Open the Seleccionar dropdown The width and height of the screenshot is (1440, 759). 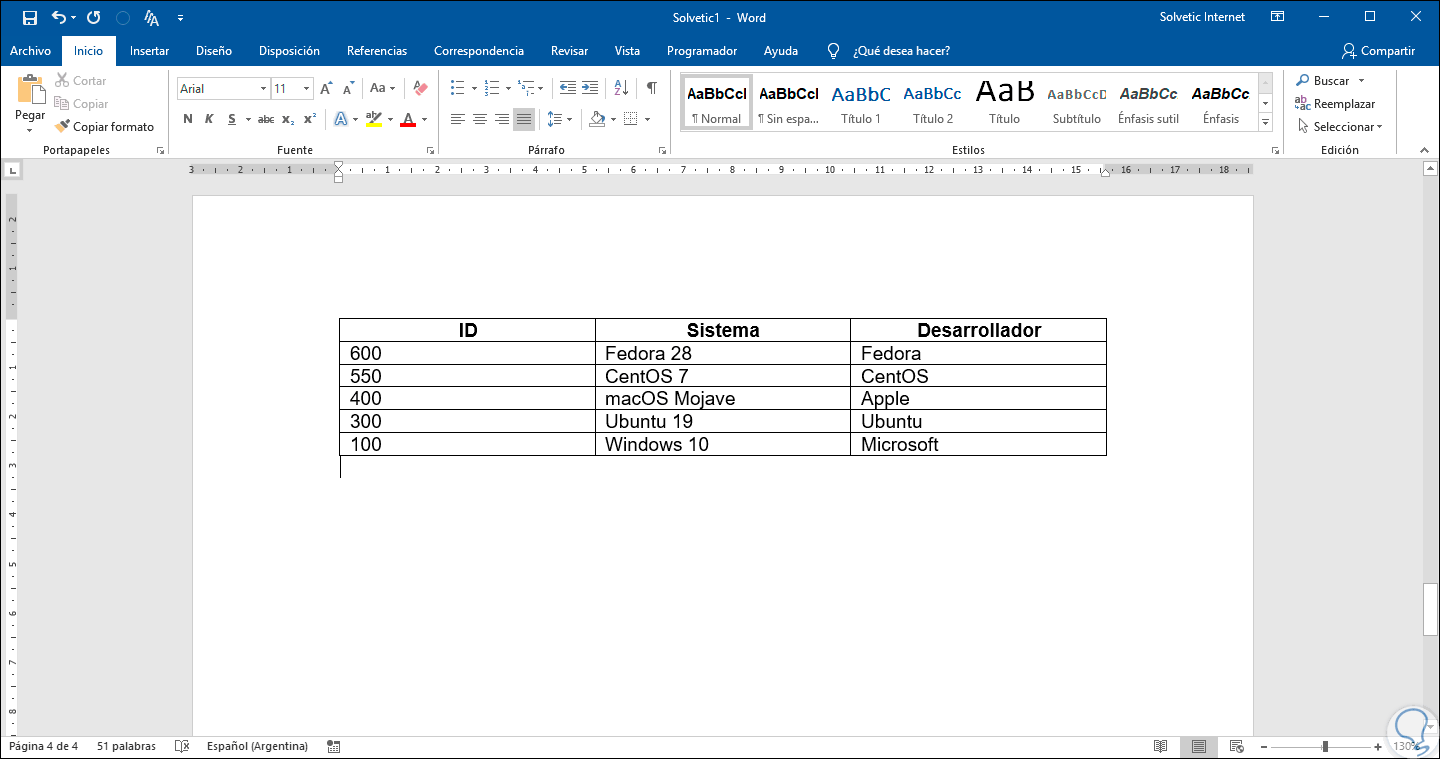[1340, 127]
